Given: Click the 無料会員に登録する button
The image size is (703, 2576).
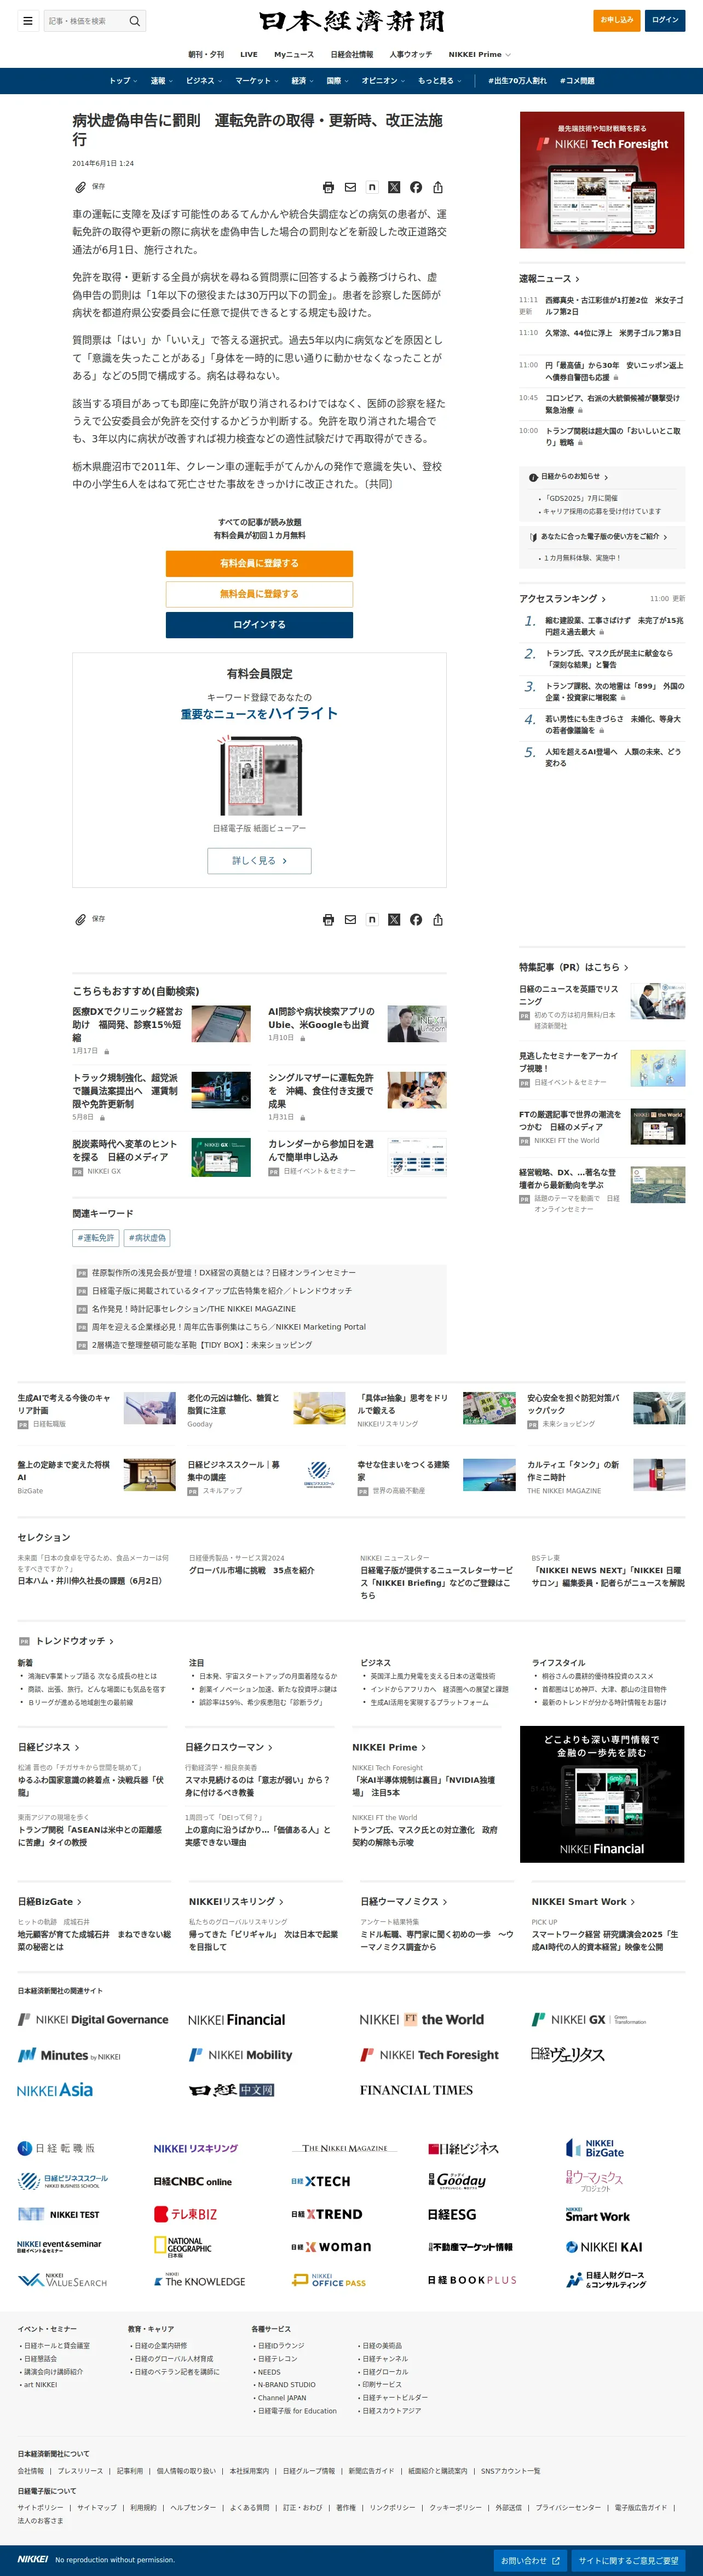Looking at the screenshot, I should [x=259, y=594].
